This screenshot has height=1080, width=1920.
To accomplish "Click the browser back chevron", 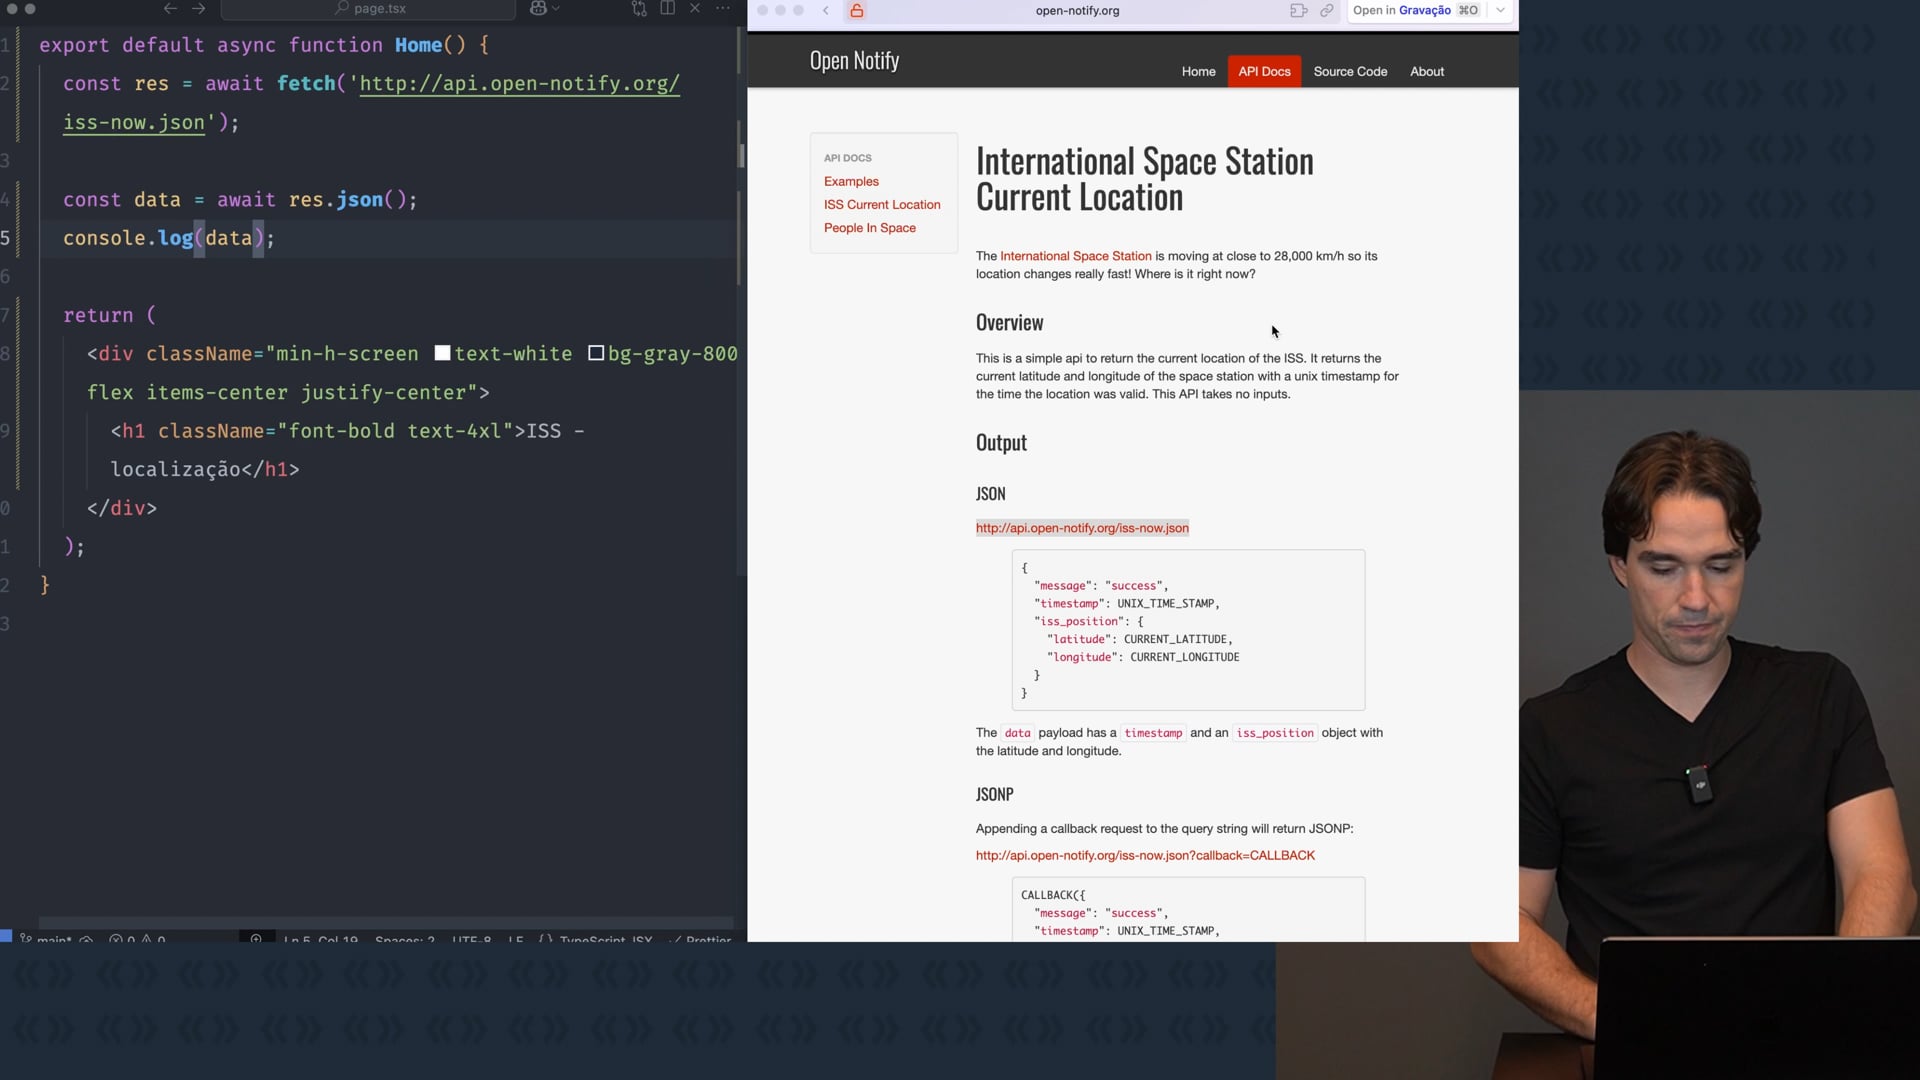I will click(826, 11).
